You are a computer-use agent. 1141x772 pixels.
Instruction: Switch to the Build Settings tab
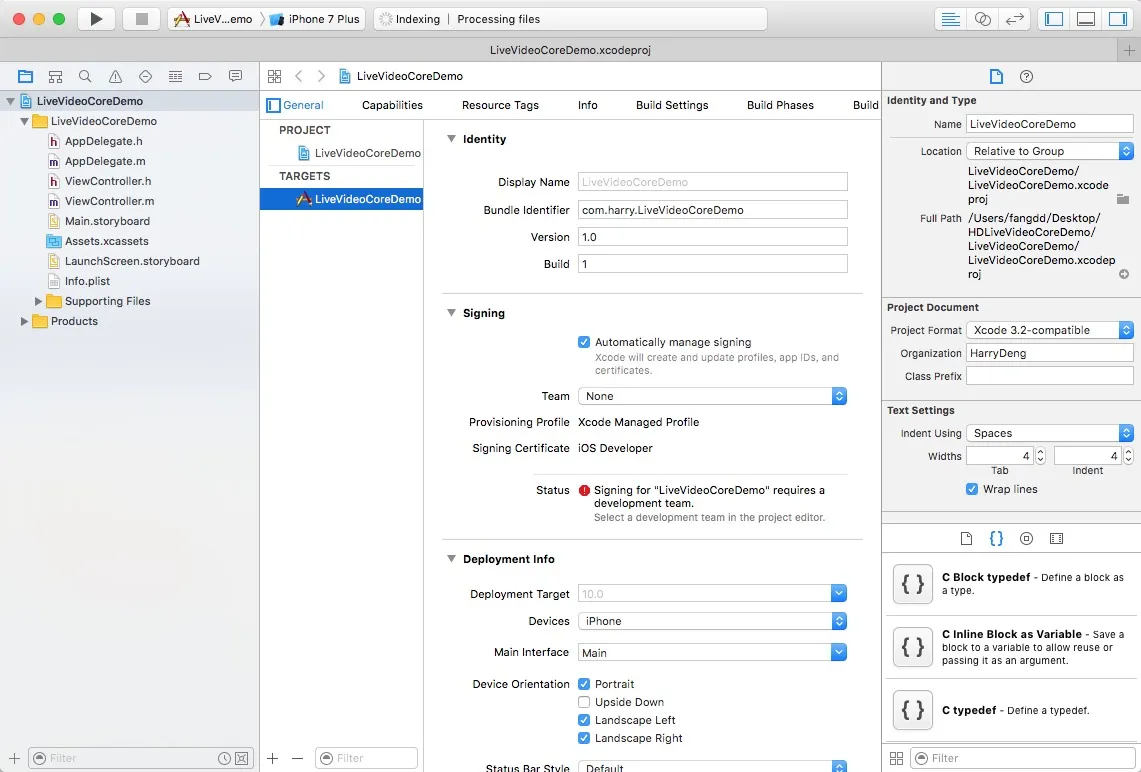click(x=672, y=106)
